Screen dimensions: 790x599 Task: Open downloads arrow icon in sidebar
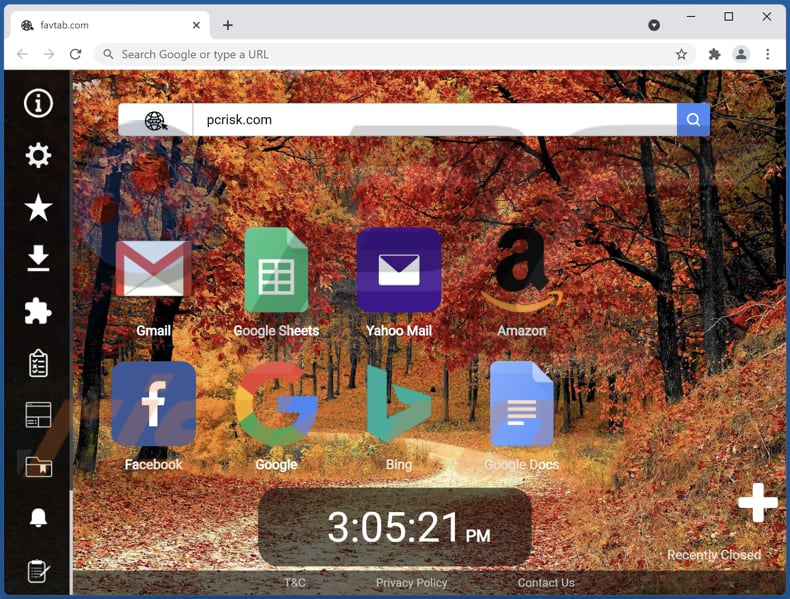point(38,258)
